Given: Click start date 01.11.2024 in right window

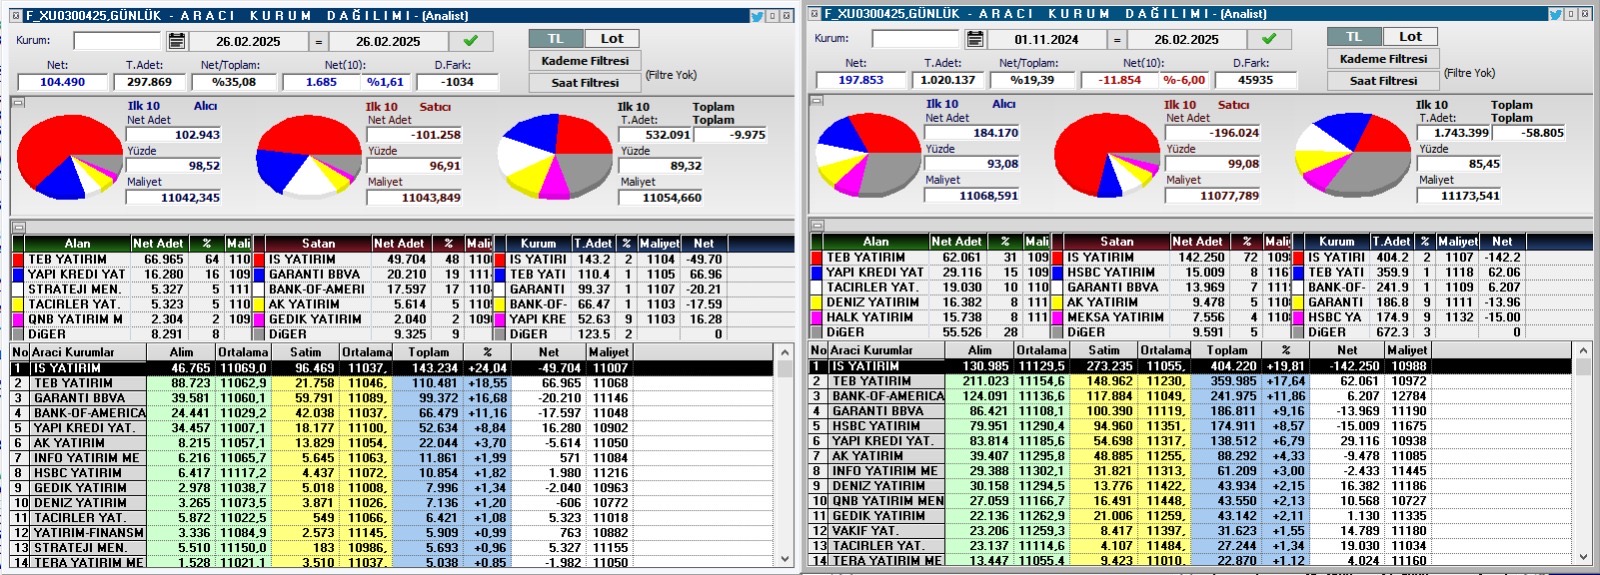Looking at the screenshot, I should point(1046,40).
